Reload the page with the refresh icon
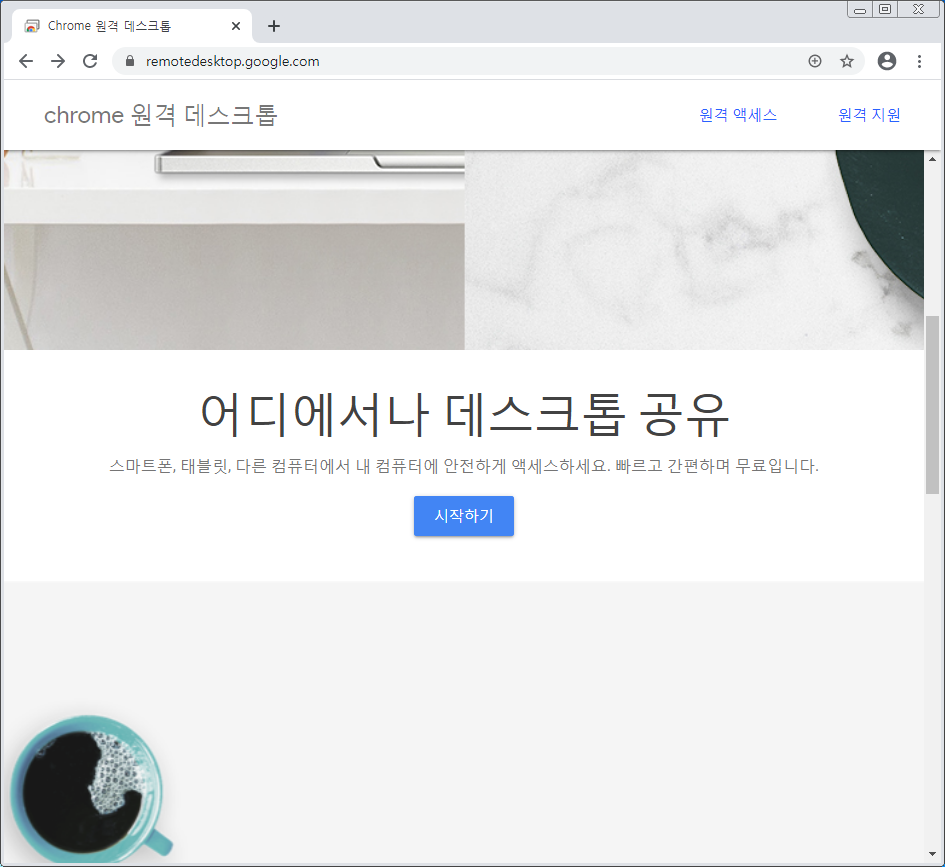Screen dimensions: 945x867 (90, 61)
